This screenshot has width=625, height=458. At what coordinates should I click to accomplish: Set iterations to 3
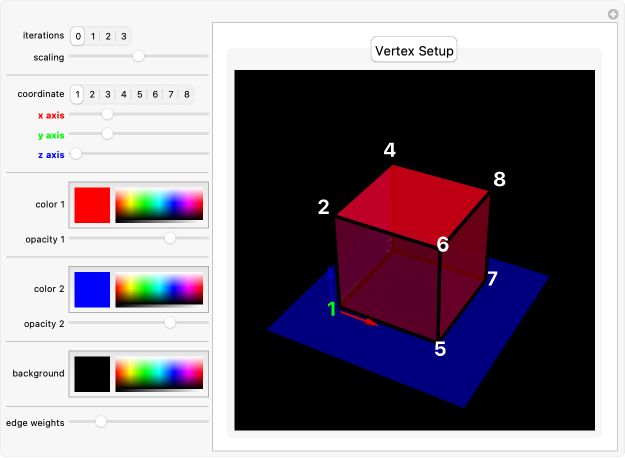pyautogui.click(x=124, y=36)
